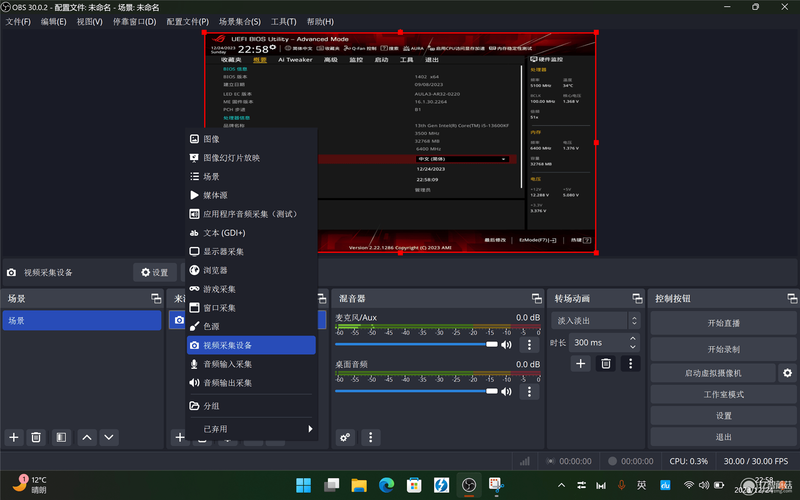This screenshot has height=500, width=800.
Task: Pop out the 场景 dock panel
Action: coord(156,298)
